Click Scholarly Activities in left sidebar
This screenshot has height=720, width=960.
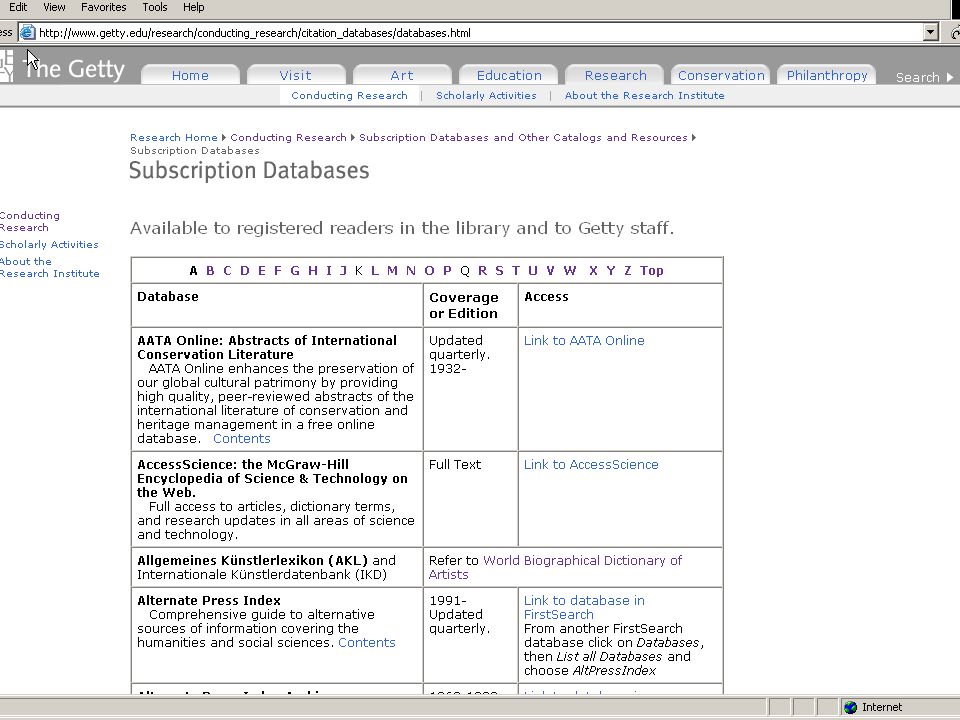point(49,244)
